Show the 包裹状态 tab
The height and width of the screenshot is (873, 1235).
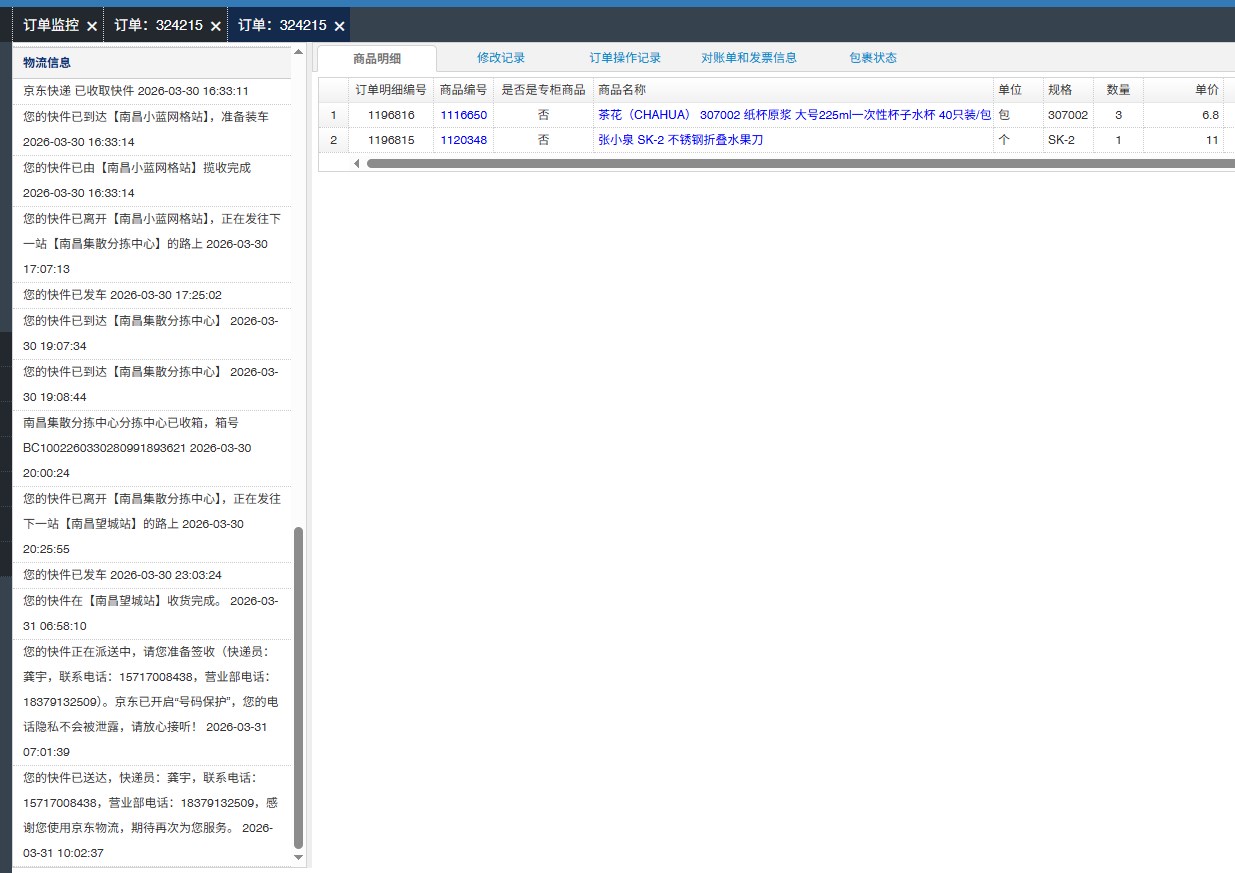coord(872,58)
